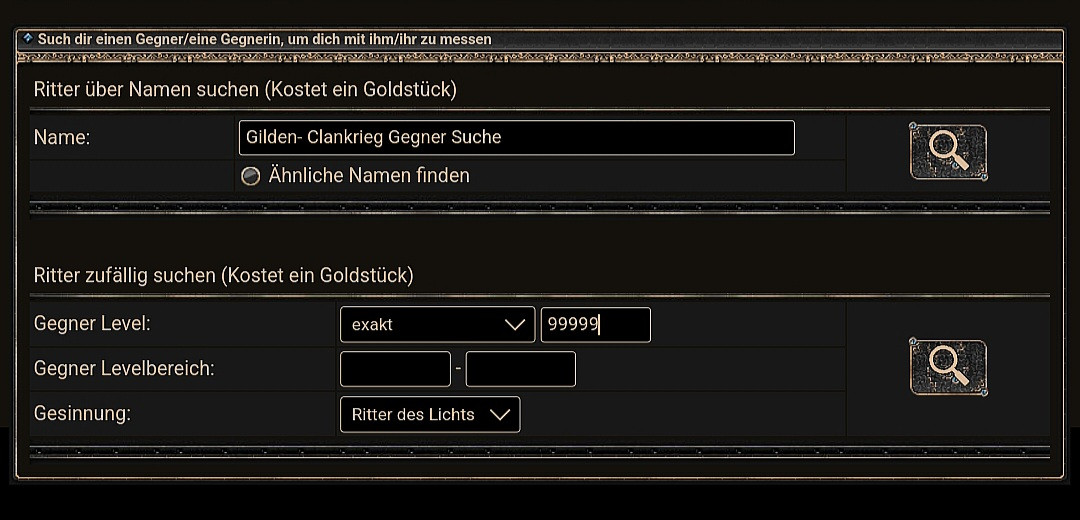The width and height of the screenshot is (1080, 520).
Task: Click the Ähnliche Namen finden label text
Action: tap(369, 176)
